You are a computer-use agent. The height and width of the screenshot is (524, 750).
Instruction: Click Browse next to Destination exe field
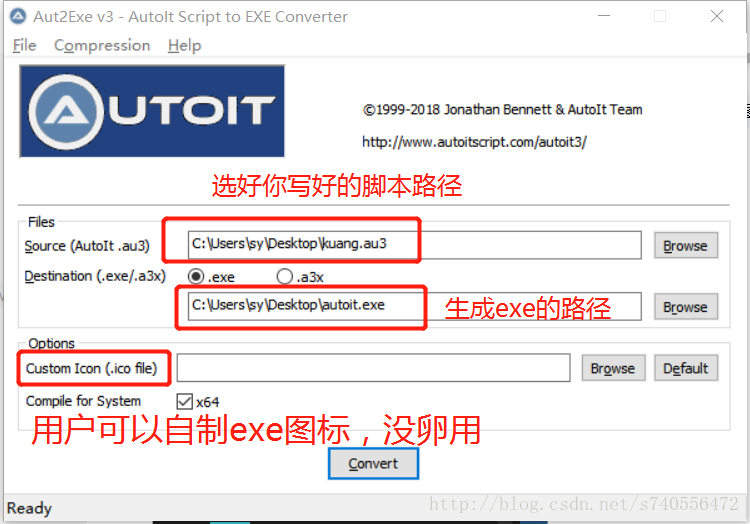click(686, 306)
